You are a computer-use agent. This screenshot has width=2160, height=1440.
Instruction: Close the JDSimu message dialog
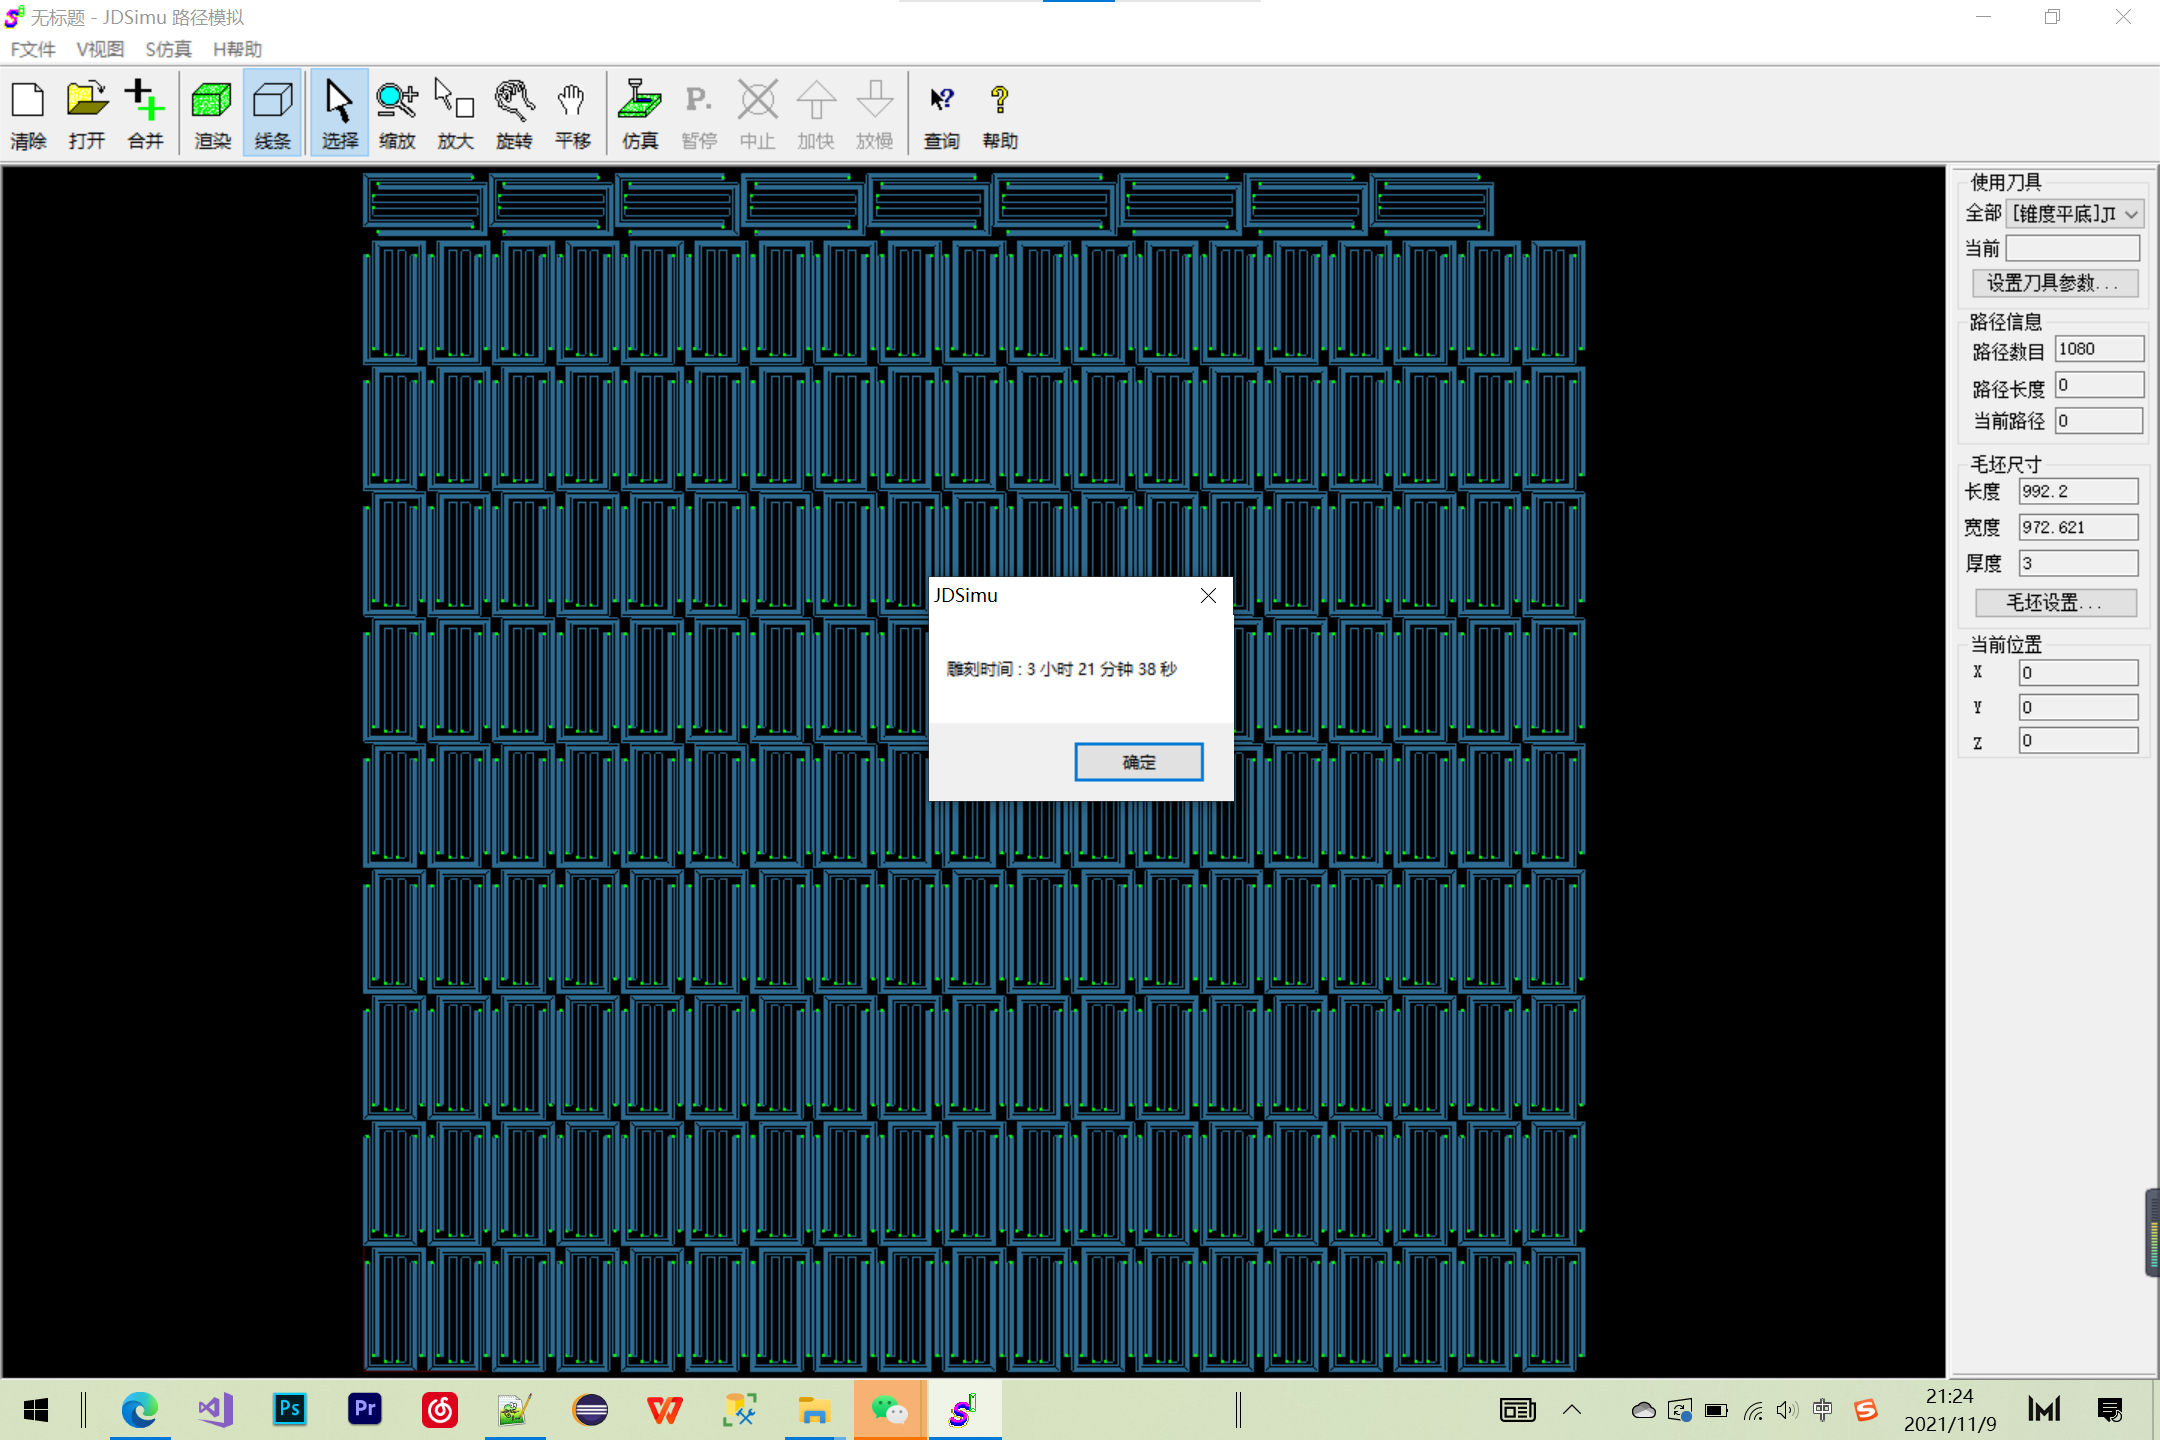1208,596
